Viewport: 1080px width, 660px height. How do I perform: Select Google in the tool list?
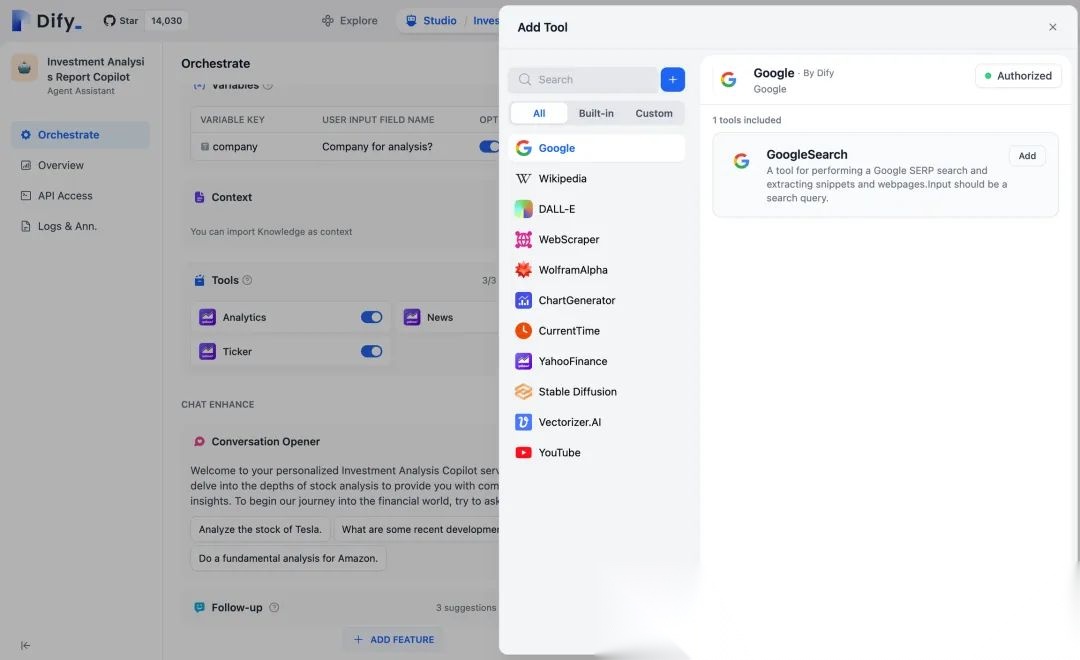(x=596, y=148)
